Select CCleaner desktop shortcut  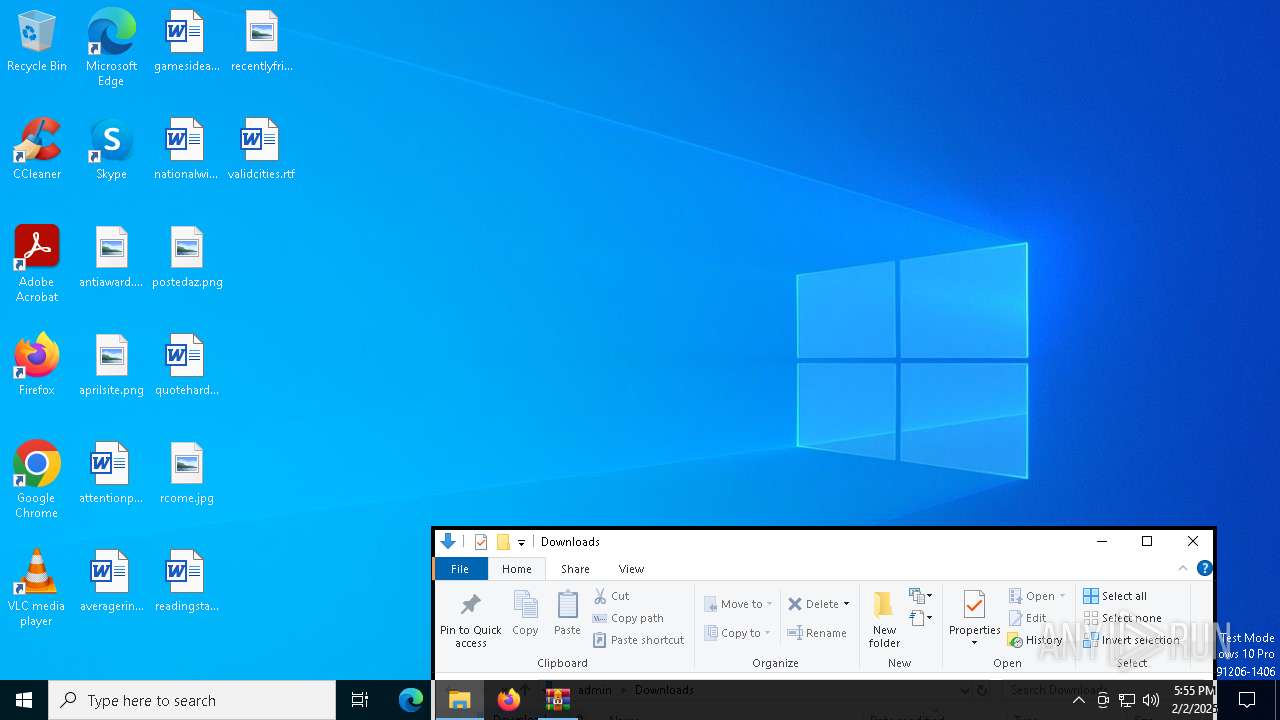coord(37,149)
